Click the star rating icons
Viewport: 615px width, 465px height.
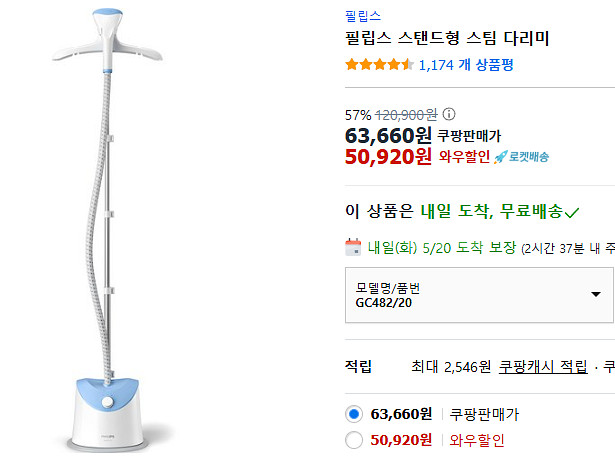click(x=378, y=65)
